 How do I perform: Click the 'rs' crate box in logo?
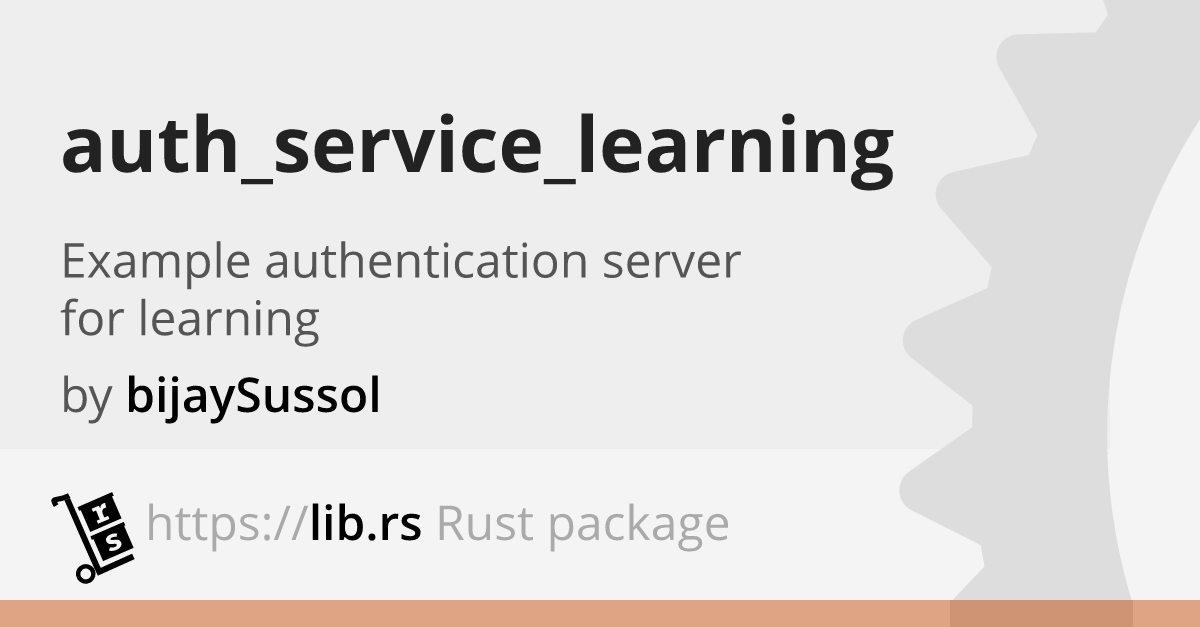click(x=108, y=528)
